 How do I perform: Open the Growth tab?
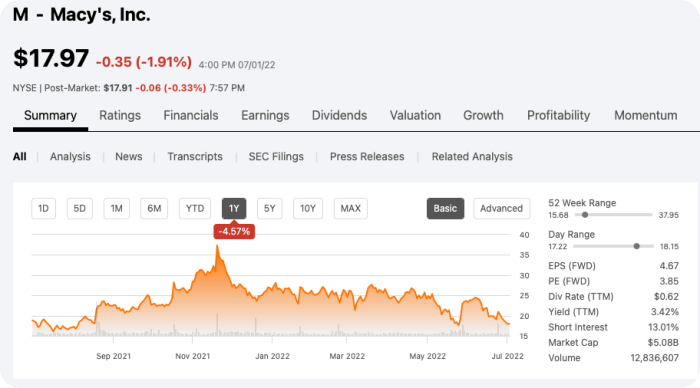pos(483,116)
